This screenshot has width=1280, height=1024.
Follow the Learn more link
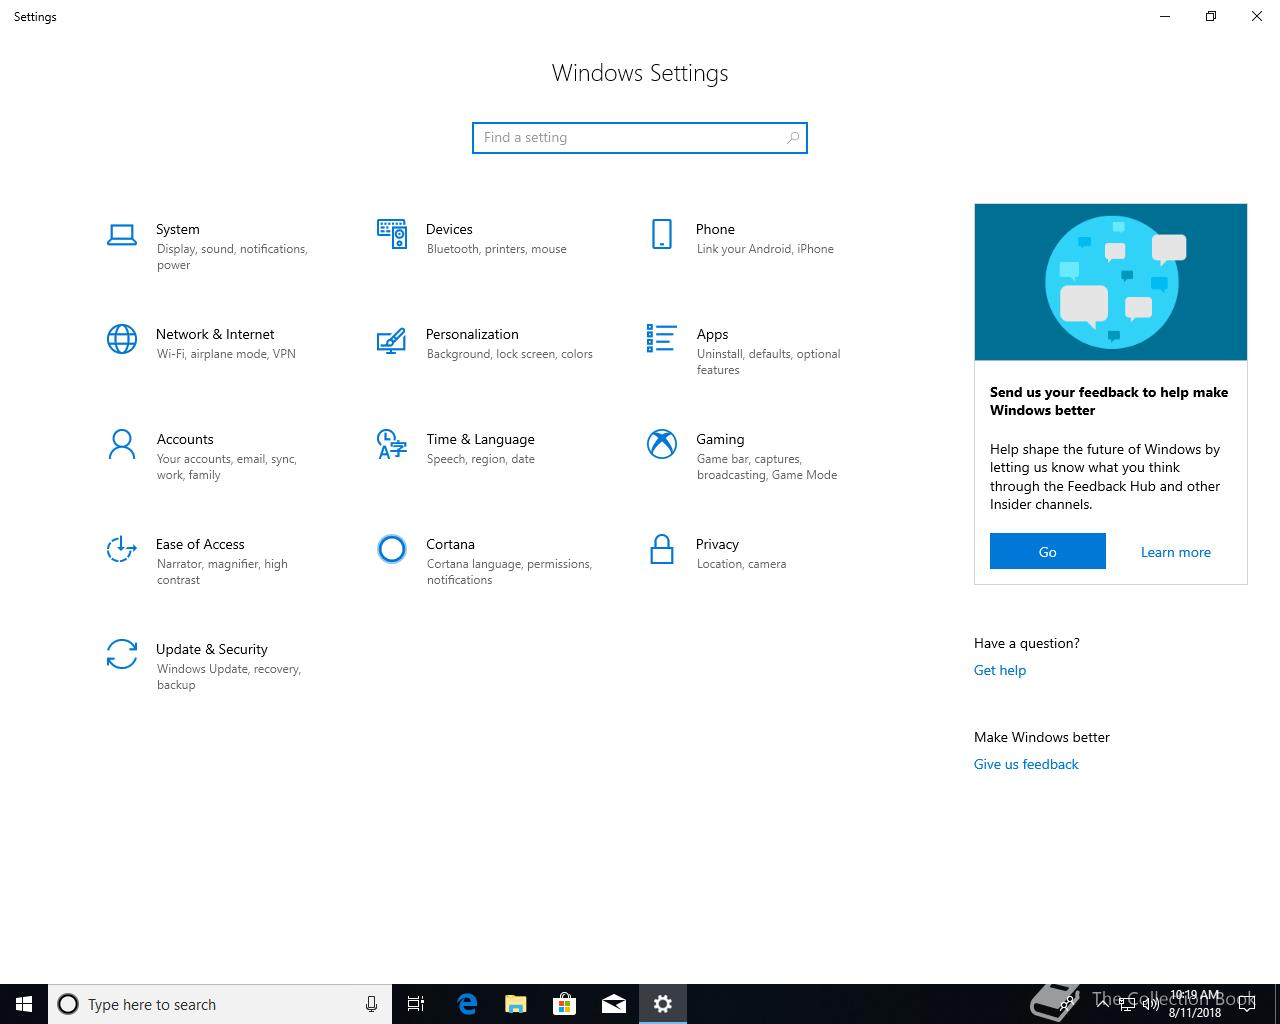pos(1176,552)
